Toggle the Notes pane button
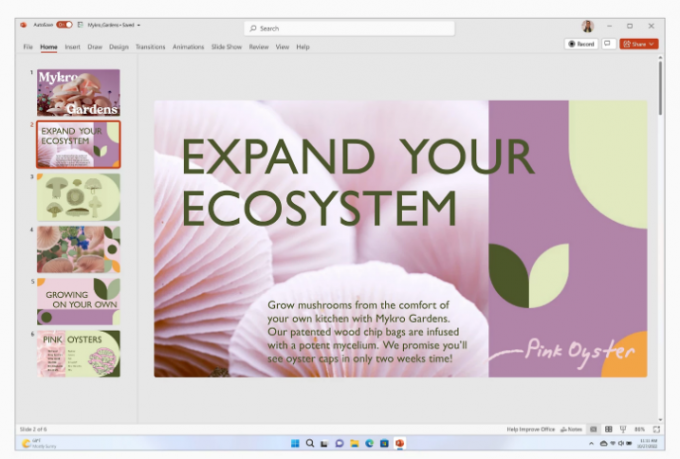 (571, 429)
